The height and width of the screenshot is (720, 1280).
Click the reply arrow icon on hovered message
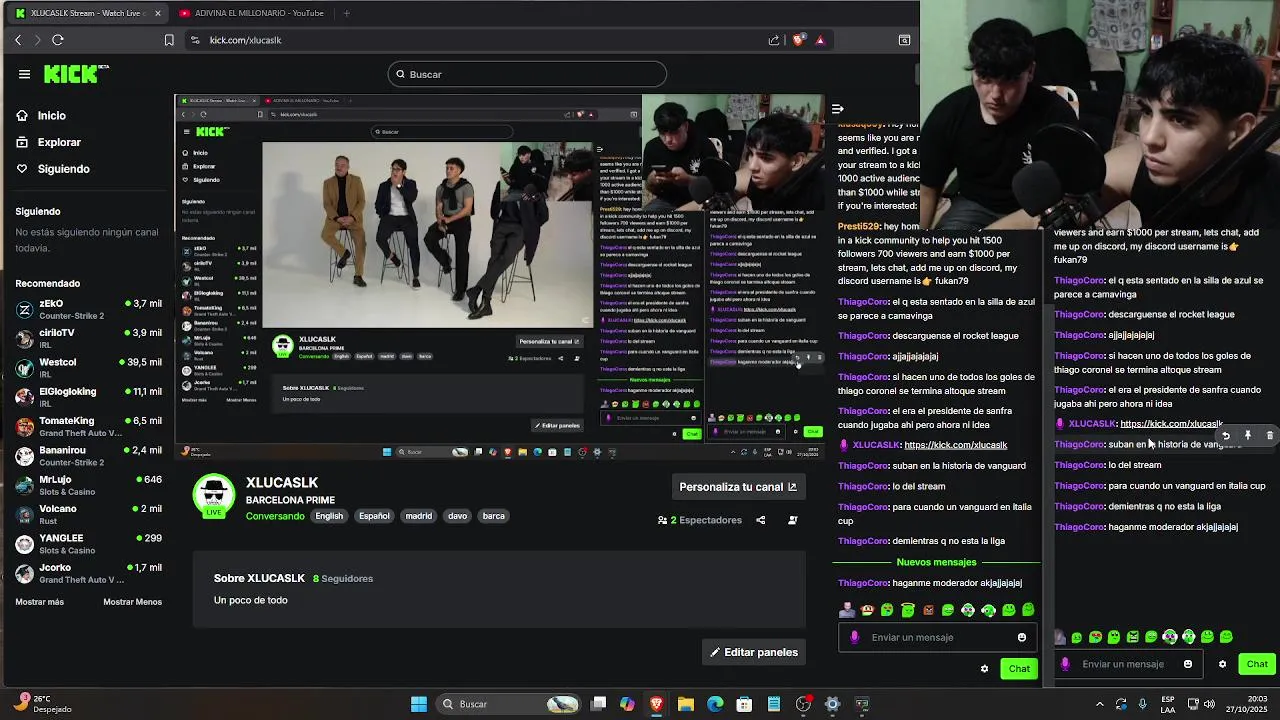tap(1226, 436)
